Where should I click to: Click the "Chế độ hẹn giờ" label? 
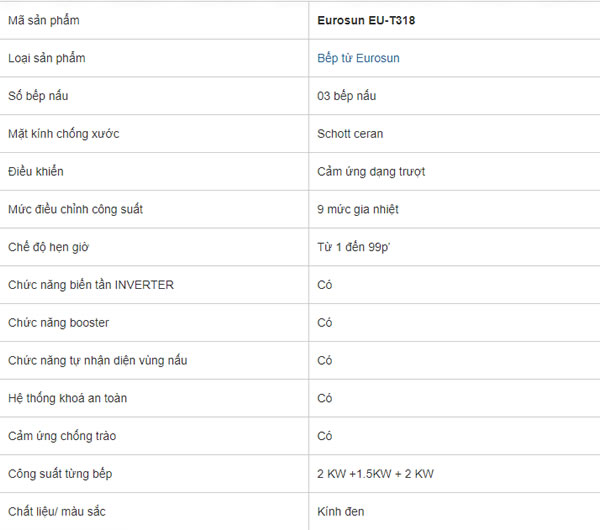(49, 247)
